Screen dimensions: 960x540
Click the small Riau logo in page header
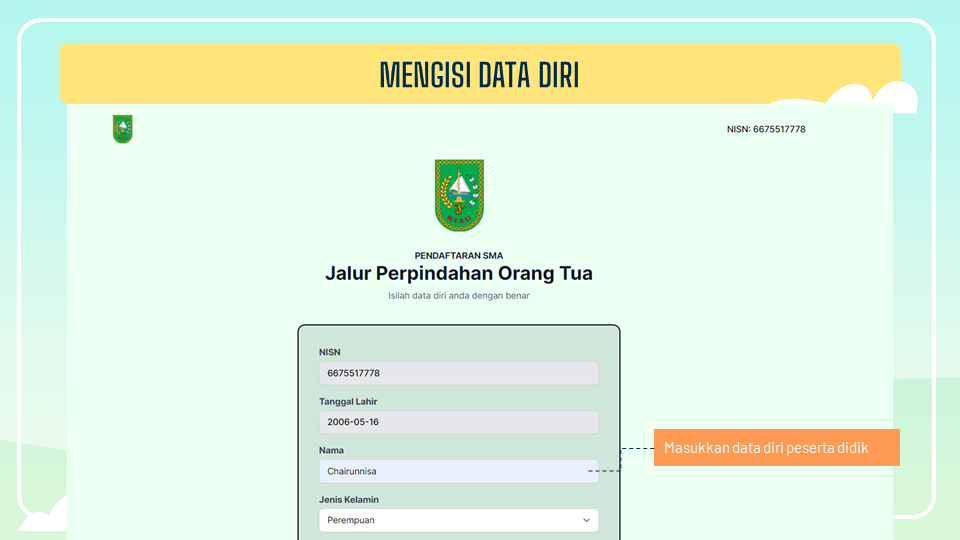point(122,129)
